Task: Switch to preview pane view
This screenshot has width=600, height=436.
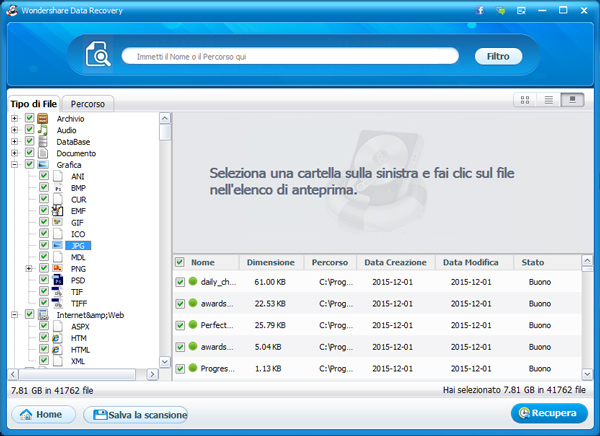Action: pyautogui.click(x=572, y=100)
